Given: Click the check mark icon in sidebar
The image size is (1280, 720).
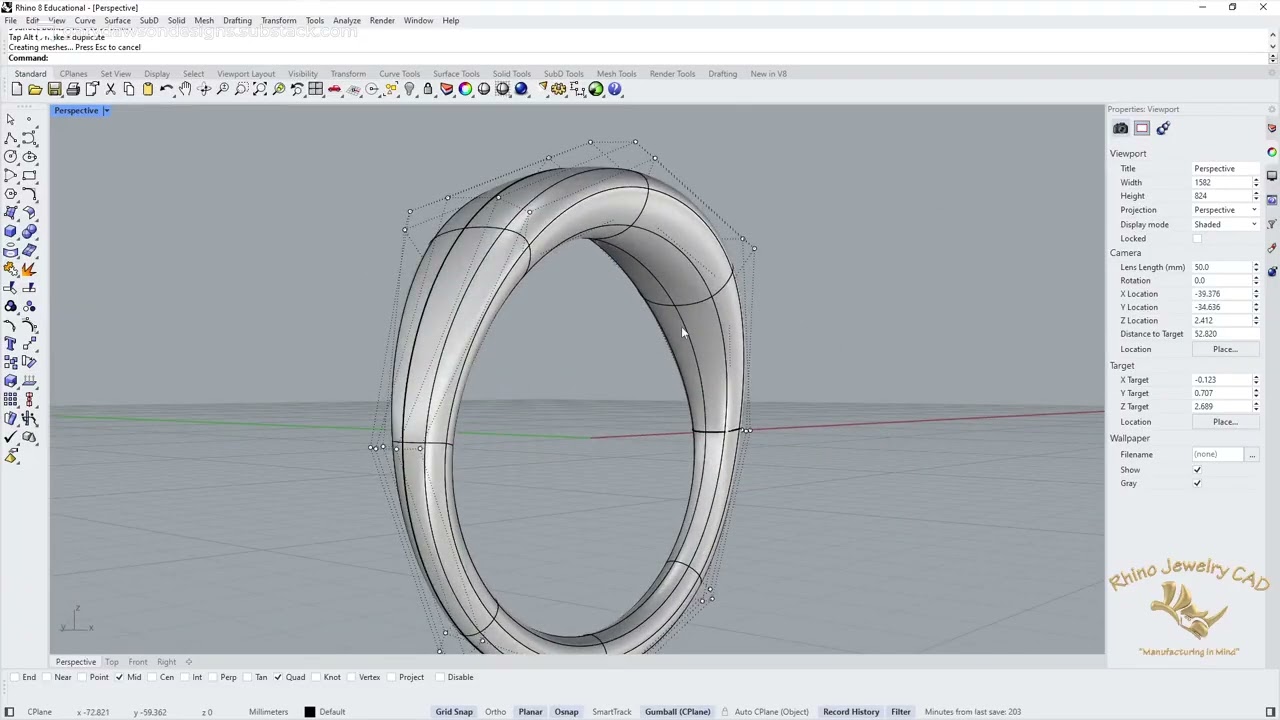Looking at the screenshot, I should point(11,437).
